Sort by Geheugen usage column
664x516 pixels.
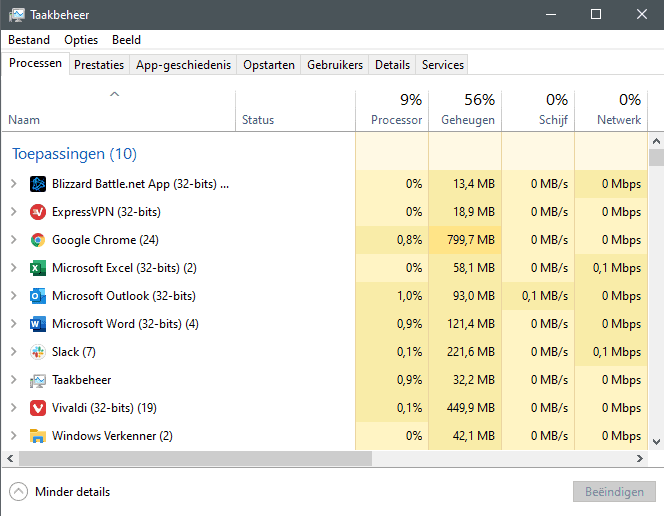click(465, 111)
